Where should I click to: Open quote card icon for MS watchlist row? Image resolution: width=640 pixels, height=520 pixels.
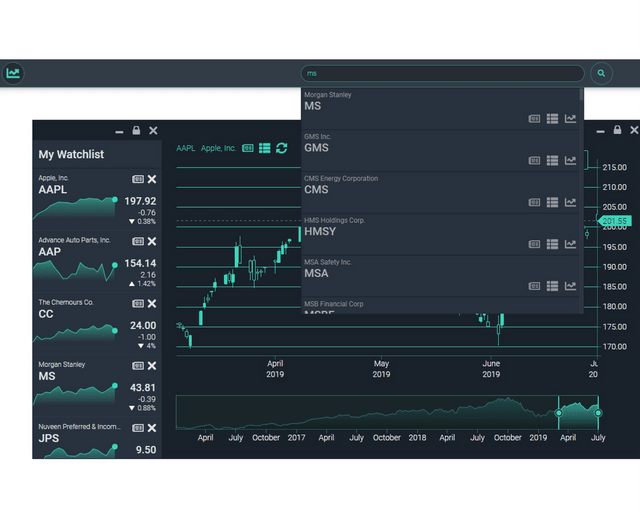click(138, 366)
